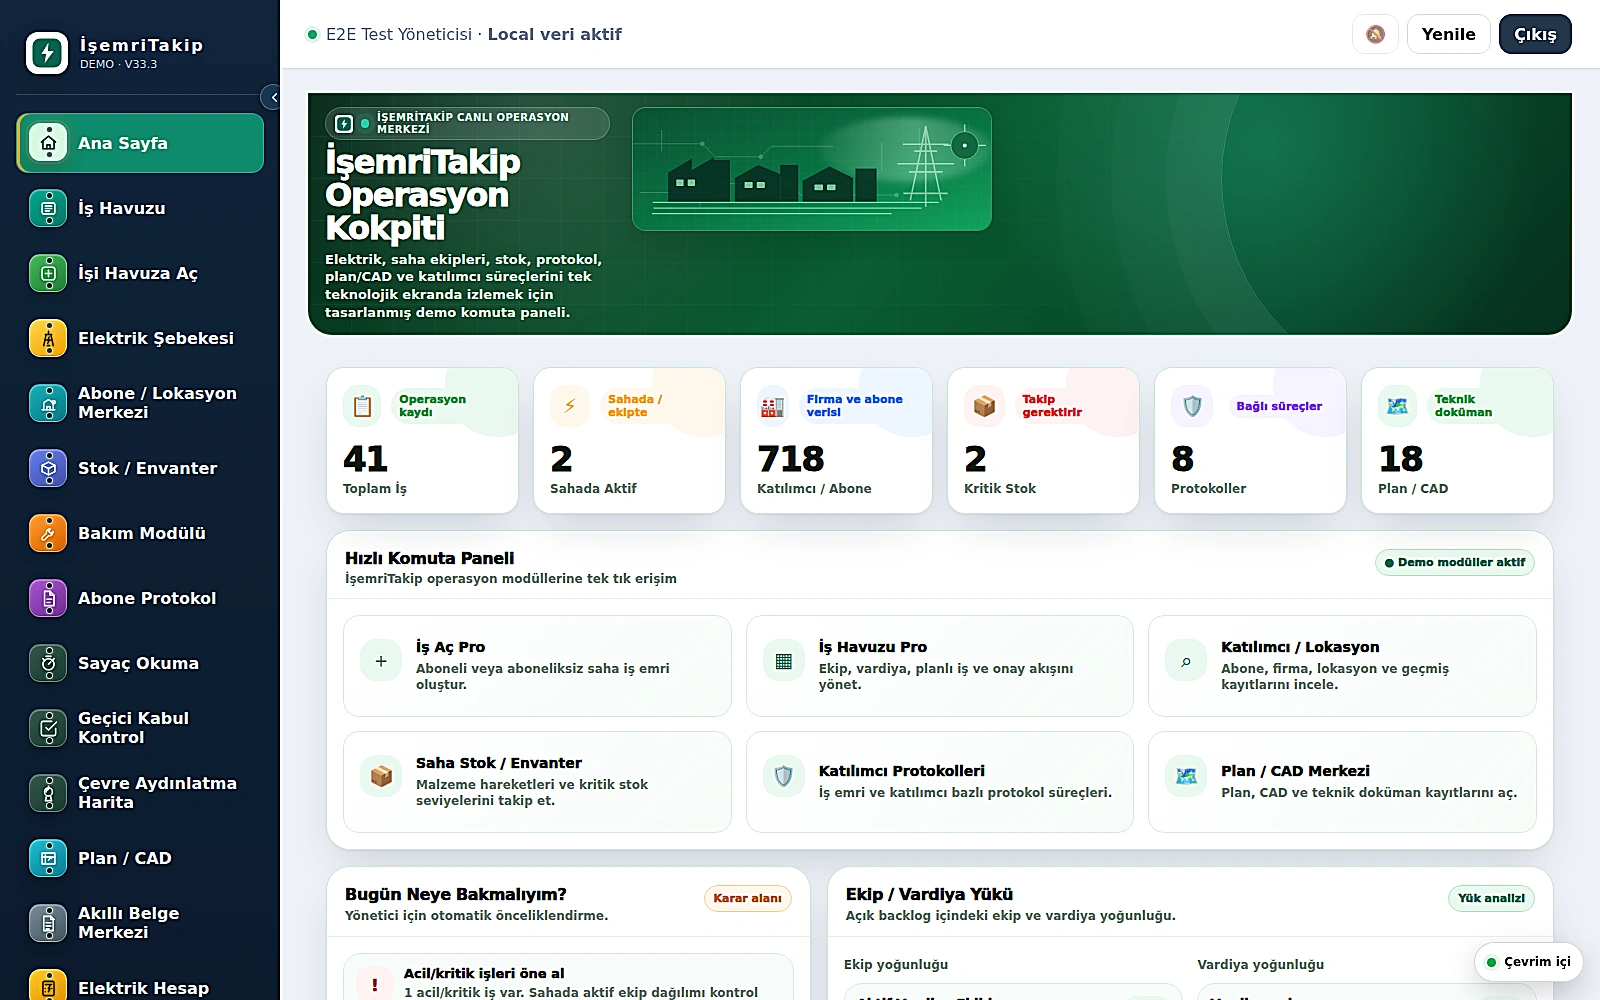The width and height of the screenshot is (1600, 1000).
Task: Click the İŞEMRİTAKİP CANLI OPERASYON MERKEZİ badge
Action: [467, 123]
